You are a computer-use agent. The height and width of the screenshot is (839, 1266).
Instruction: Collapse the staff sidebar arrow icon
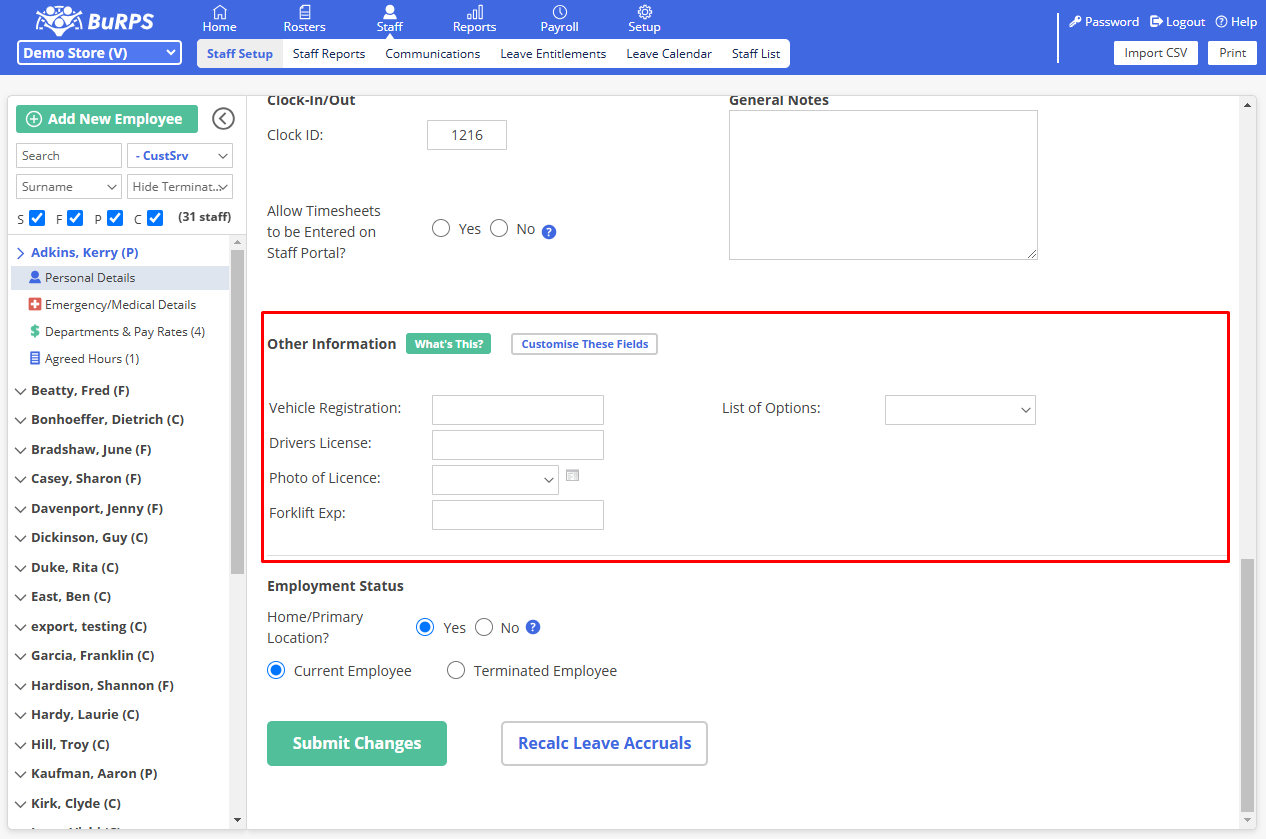224,119
